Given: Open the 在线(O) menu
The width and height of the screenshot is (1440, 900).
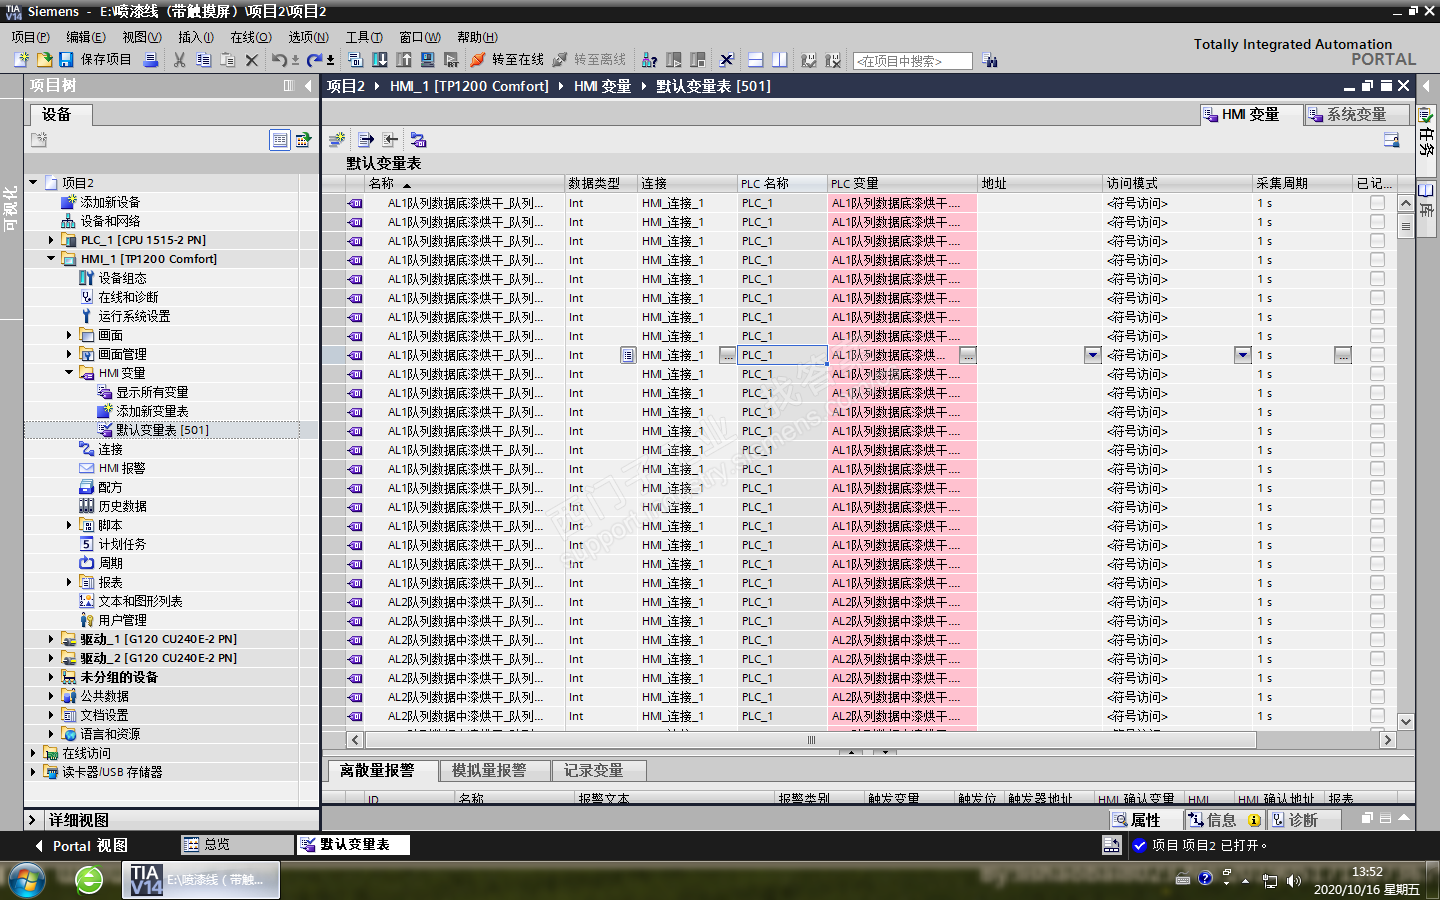Looking at the screenshot, I should (251, 37).
